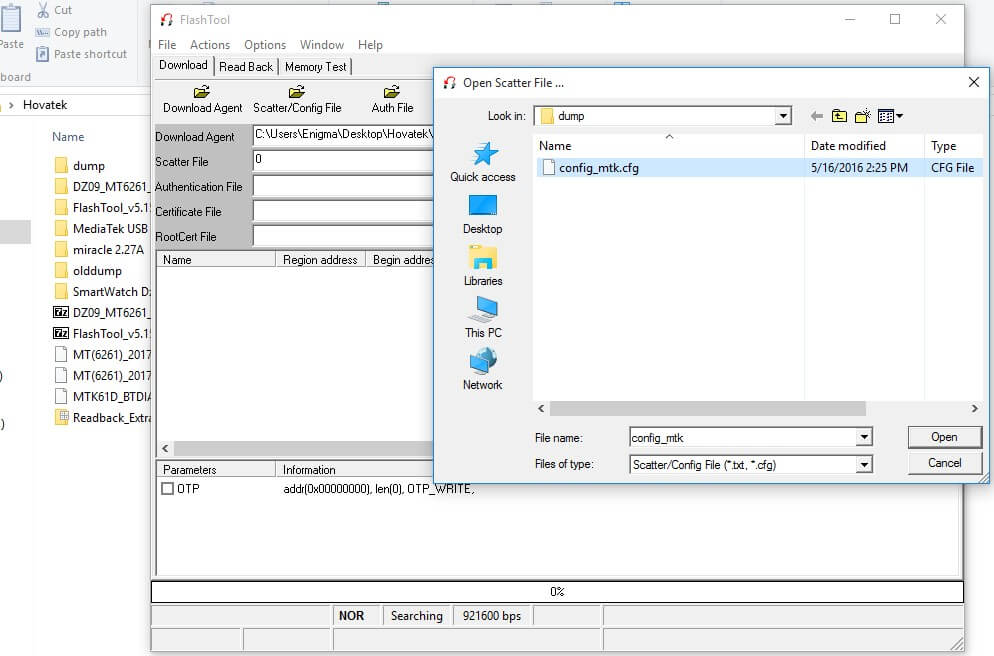Image resolution: width=994 pixels, height=656 pixels.
Task: Click the 0% progress bar
Action: coord(557,591)
